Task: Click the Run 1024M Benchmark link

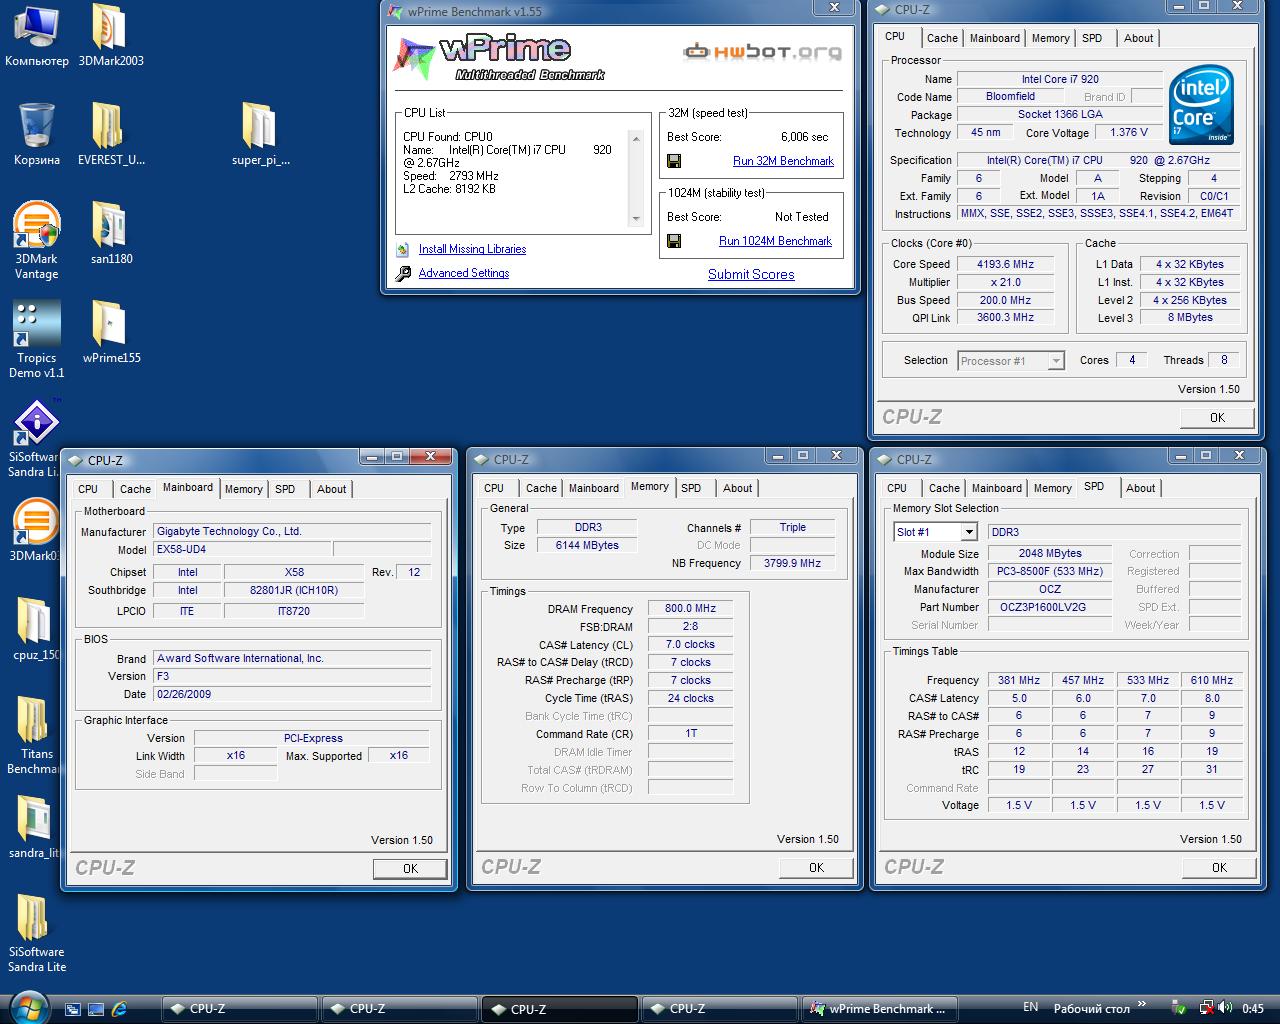Action: [x=775, y=241]
